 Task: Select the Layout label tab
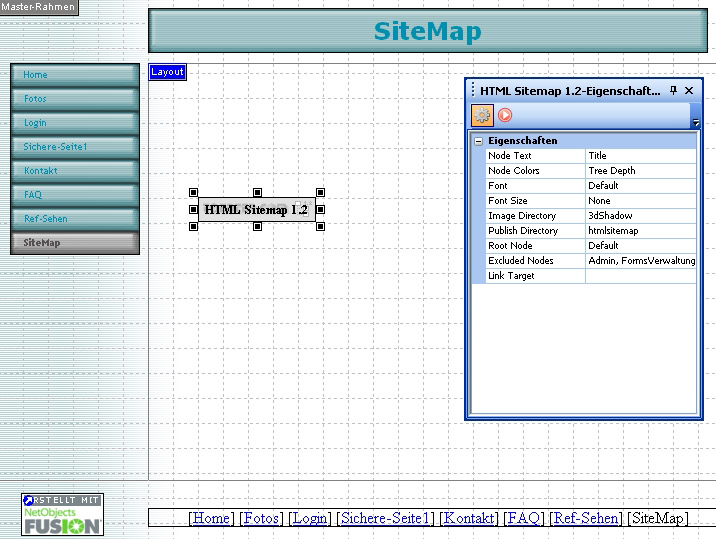(167, 72)
